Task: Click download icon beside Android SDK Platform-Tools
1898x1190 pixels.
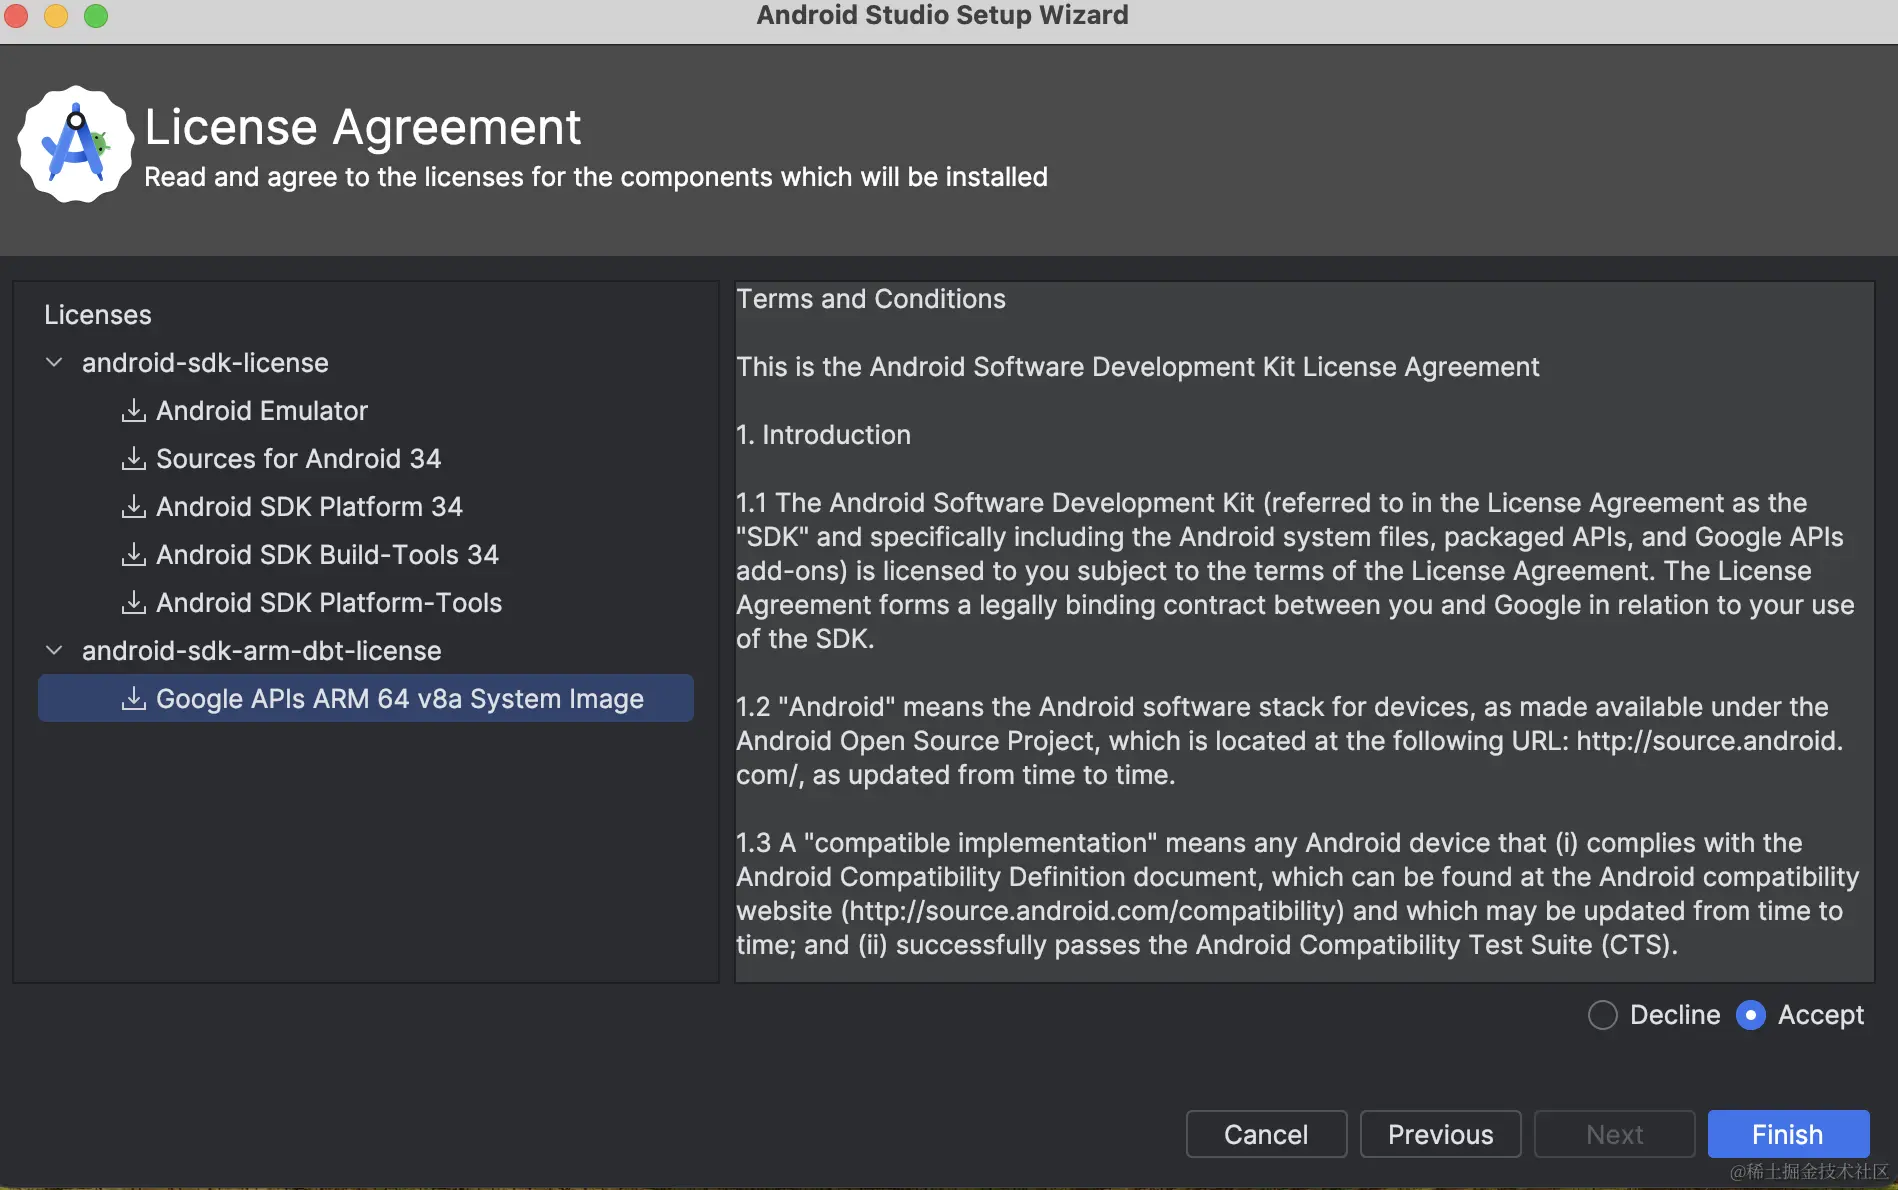Action: [133, 603]
